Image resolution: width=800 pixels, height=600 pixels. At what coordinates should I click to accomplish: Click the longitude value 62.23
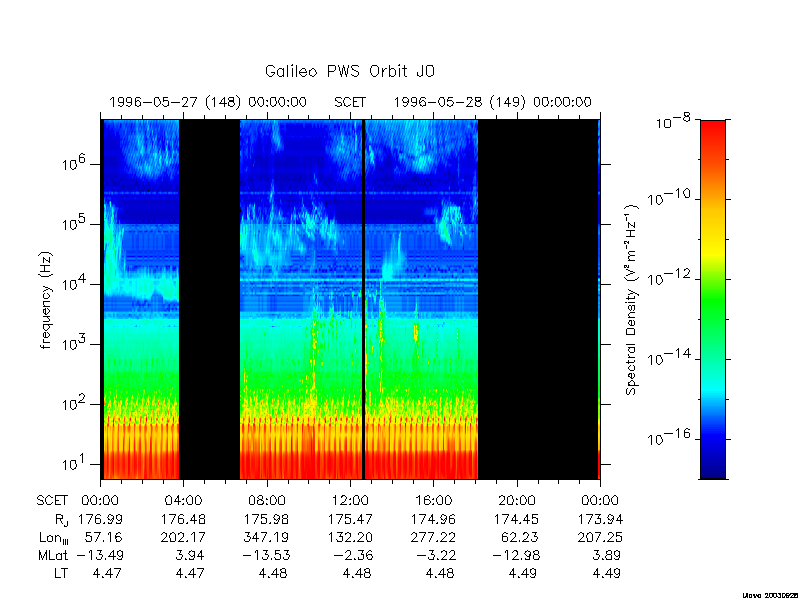pyautogui.click(x=520, y=537)
